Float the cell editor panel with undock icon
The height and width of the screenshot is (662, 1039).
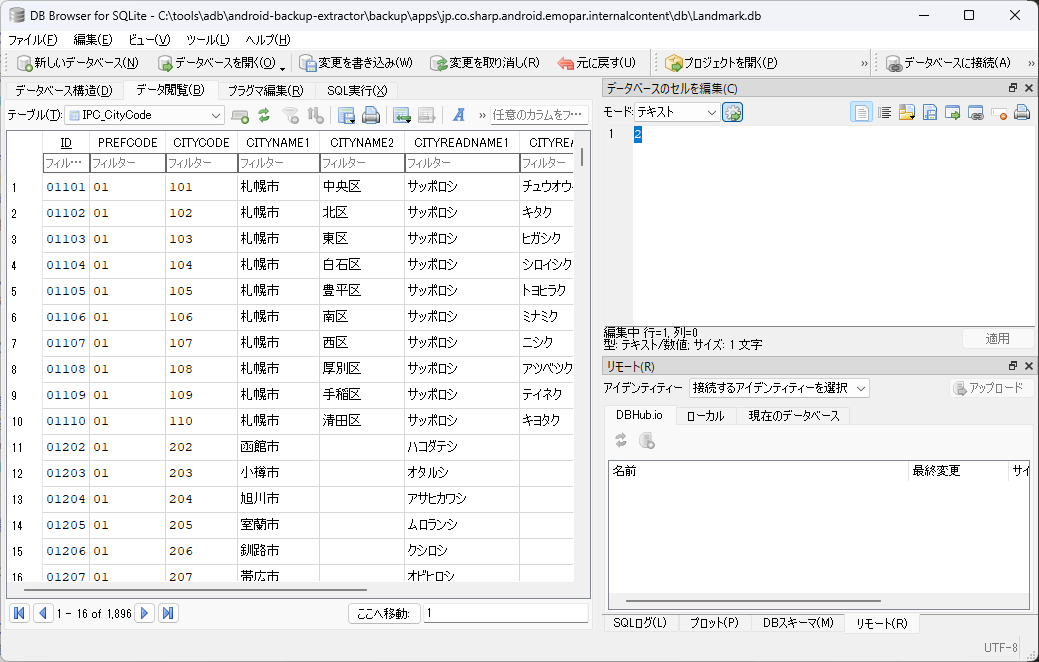coord(1012,88)
